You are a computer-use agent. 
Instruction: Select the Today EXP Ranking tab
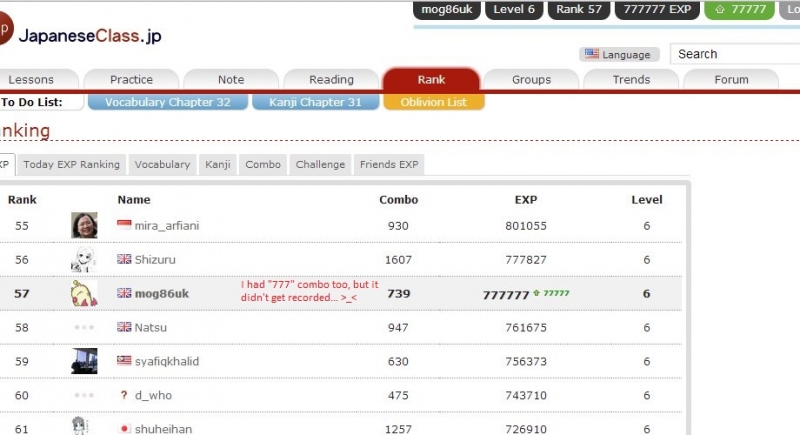pyautogui.click(x=71, y=165)
